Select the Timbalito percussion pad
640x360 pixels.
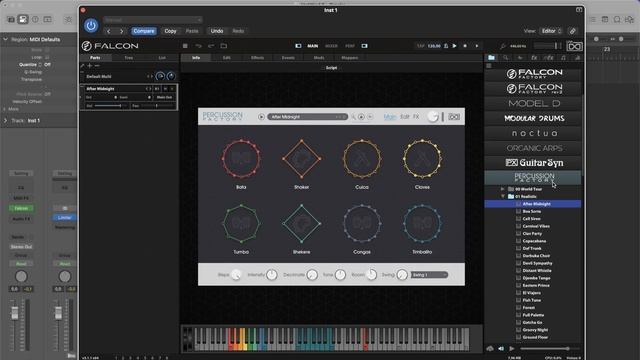click(422, 224)
